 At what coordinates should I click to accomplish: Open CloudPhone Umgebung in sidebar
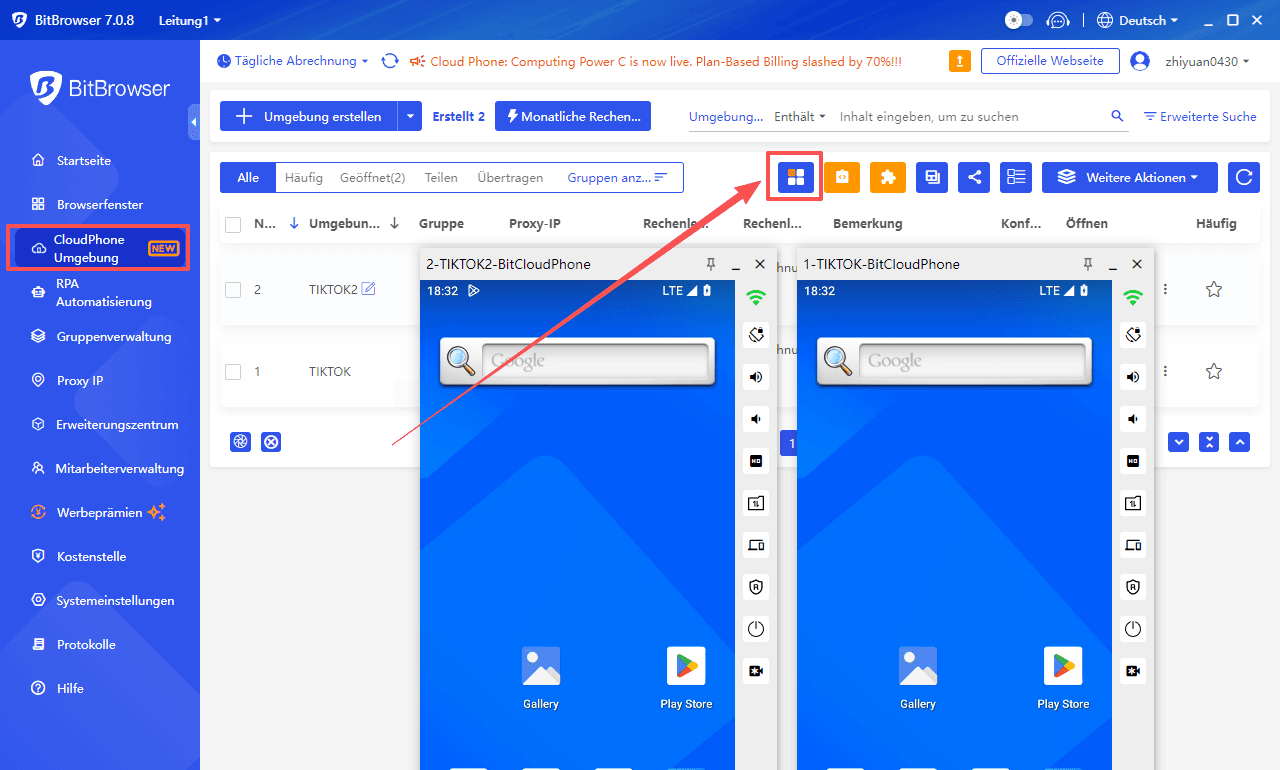click(x=98, y=248)
